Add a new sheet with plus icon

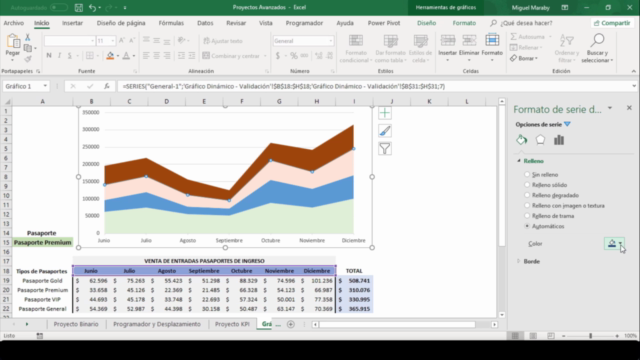[291, 324]
